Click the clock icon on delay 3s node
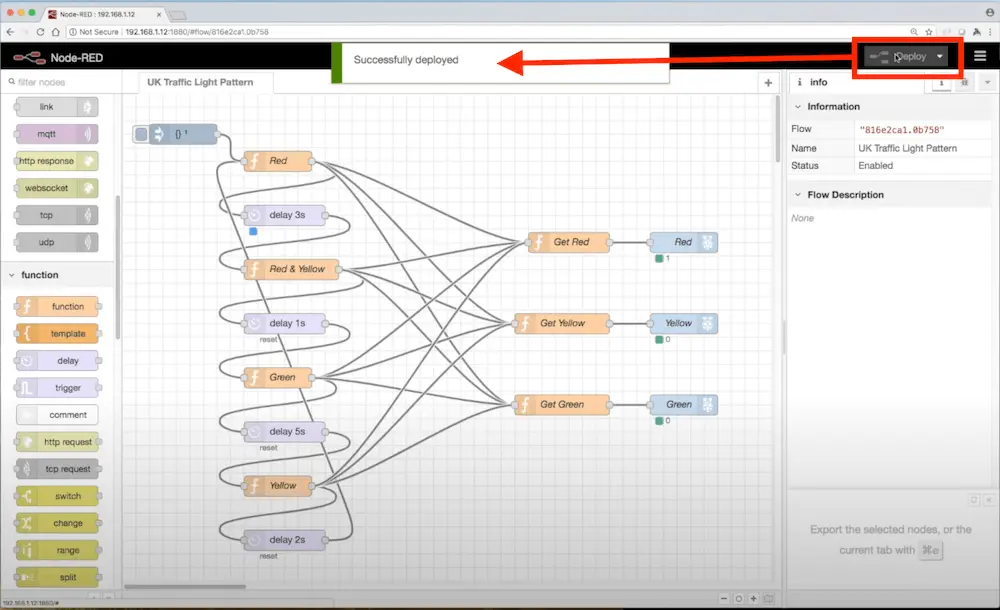The width and height of the screenshot is (1000, 610). pos(254,215)
